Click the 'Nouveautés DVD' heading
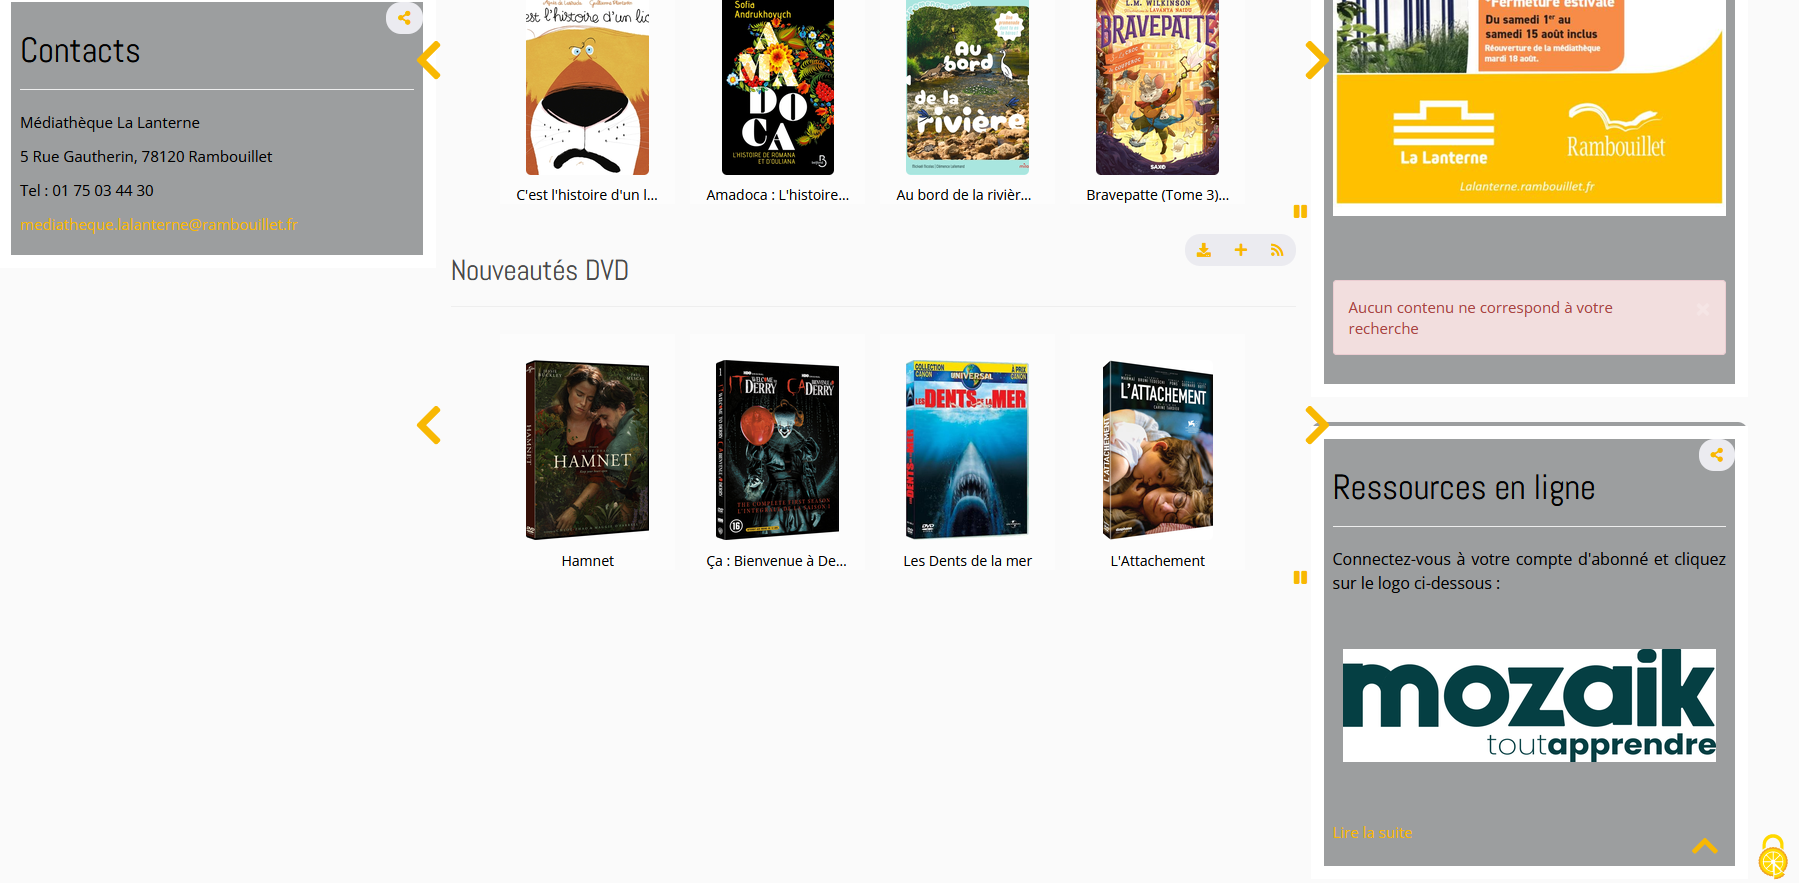Viewport: 1799px width, 883px height. (540, 270)
